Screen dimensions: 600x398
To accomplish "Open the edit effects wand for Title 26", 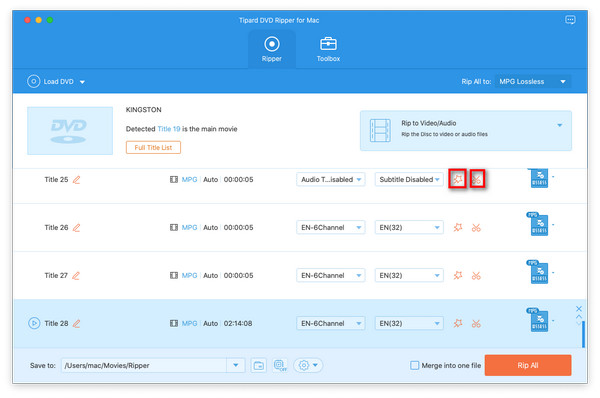I will [458, 227].
